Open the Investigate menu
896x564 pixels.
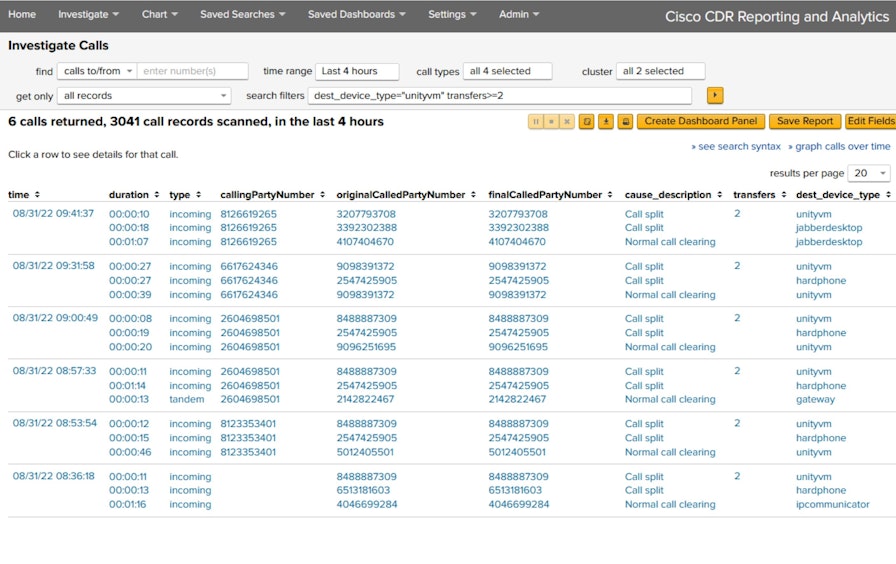(88, 15)
